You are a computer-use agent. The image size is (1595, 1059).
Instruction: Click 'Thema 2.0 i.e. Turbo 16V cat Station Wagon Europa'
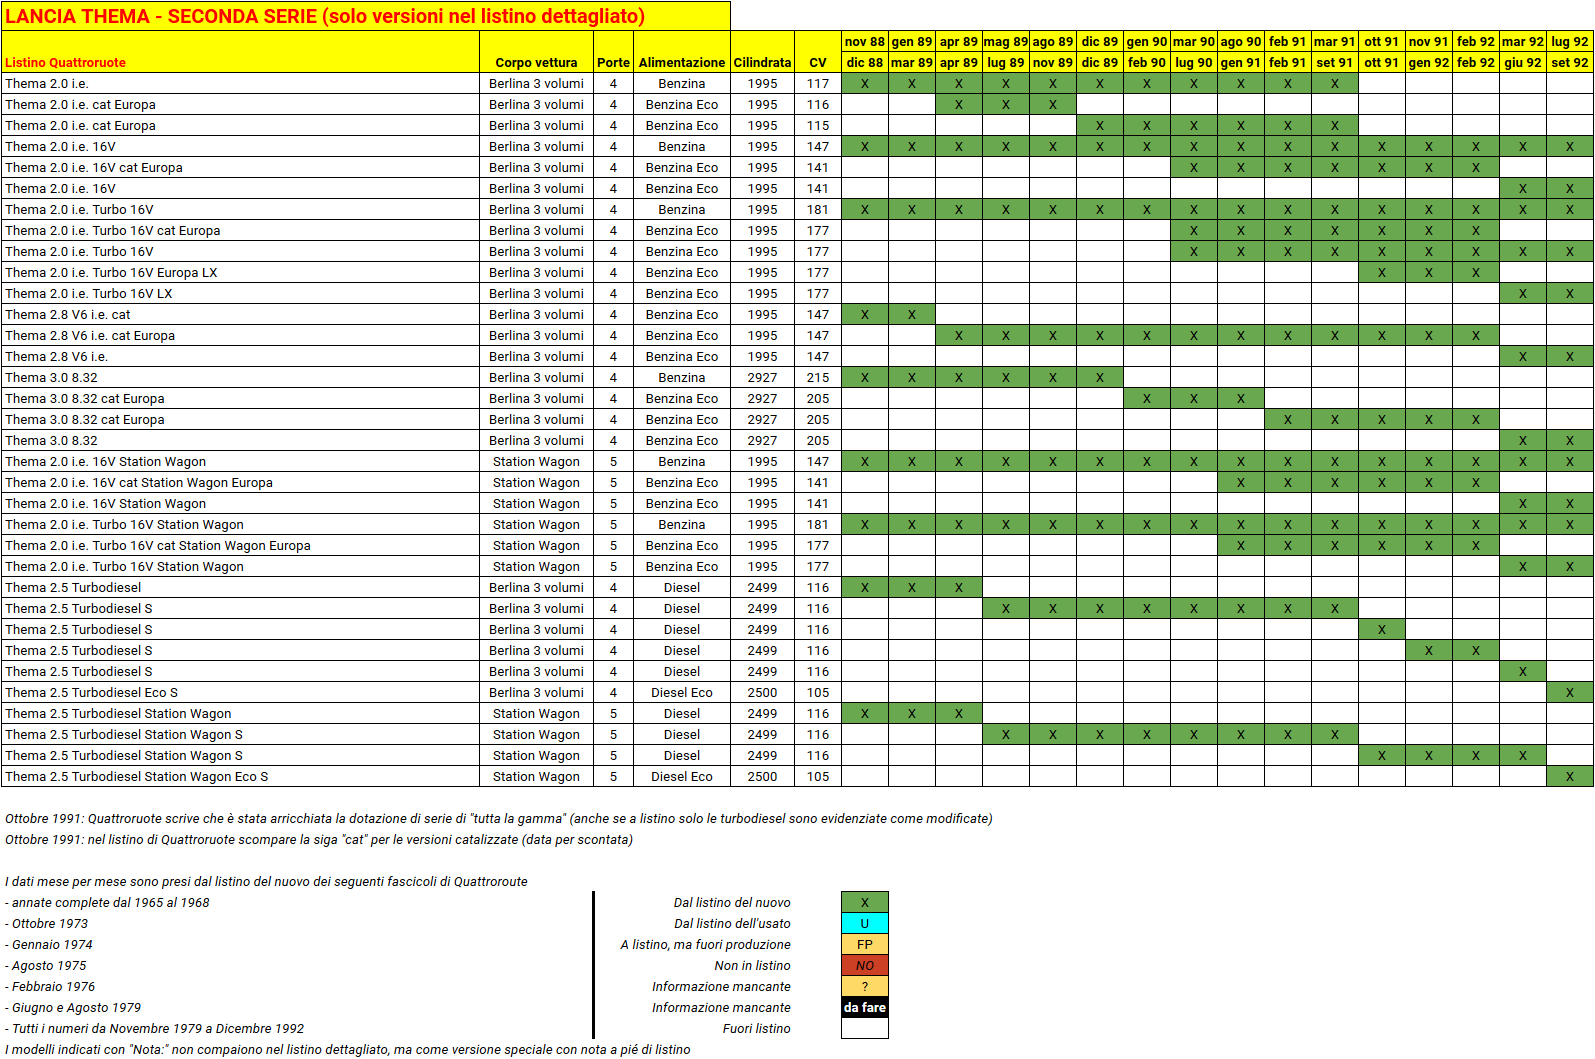(x=240, y=545)
